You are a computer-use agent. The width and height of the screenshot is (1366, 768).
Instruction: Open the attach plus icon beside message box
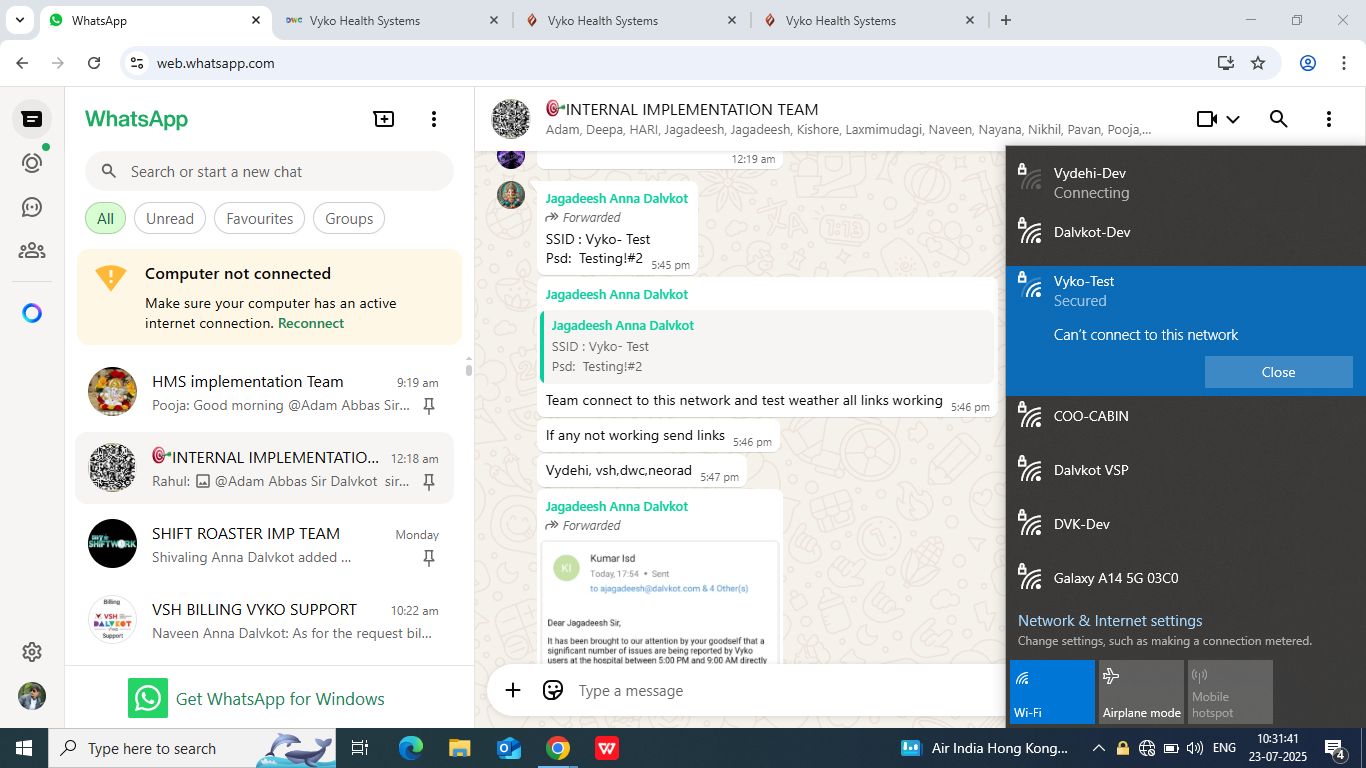513,690
